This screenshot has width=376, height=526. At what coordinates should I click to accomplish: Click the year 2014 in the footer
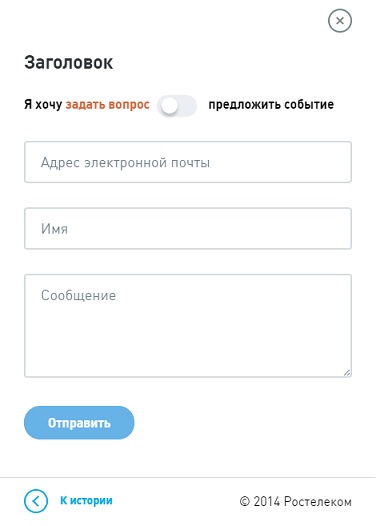[267, 502]
